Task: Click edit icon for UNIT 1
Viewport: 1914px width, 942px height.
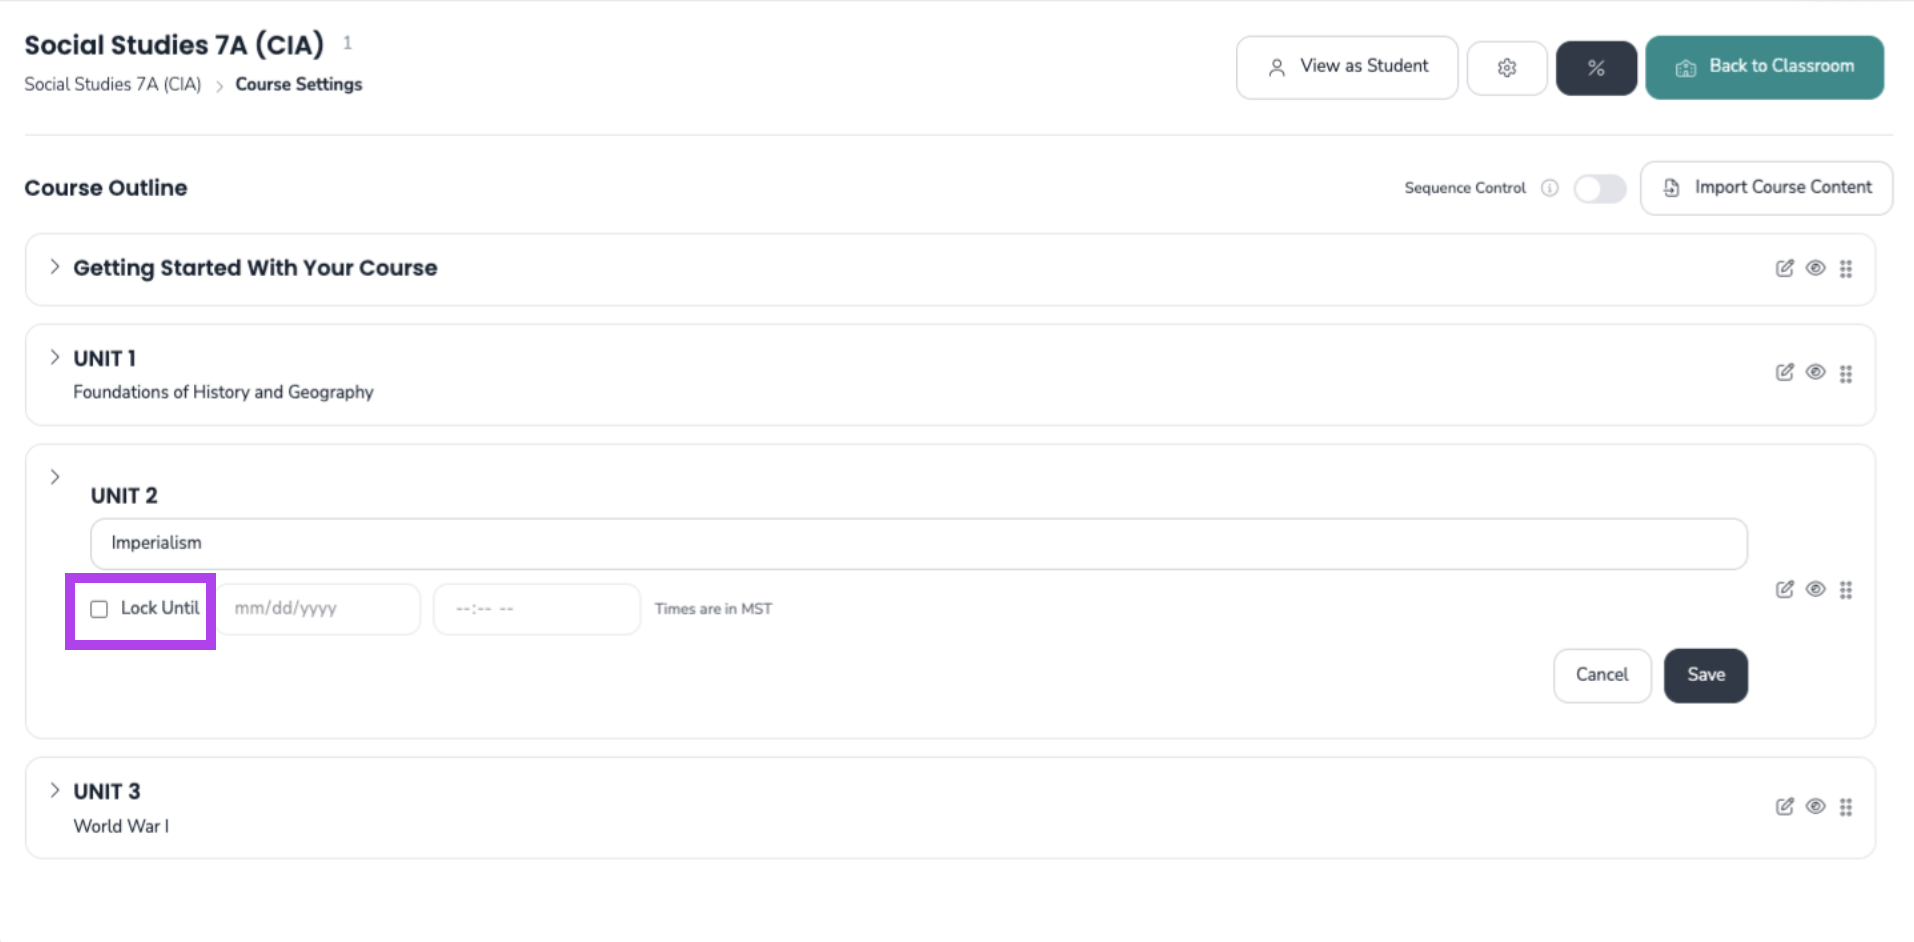Action: 1784,372
